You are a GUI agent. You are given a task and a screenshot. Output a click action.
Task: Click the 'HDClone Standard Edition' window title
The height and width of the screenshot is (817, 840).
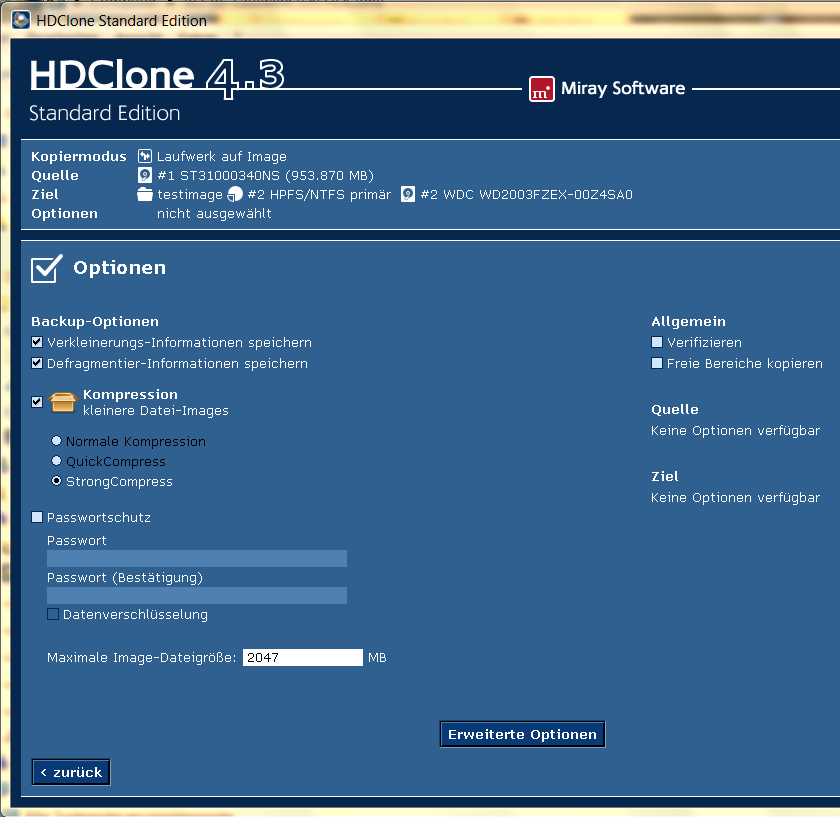pyautogui.click(x=122, y=21)
